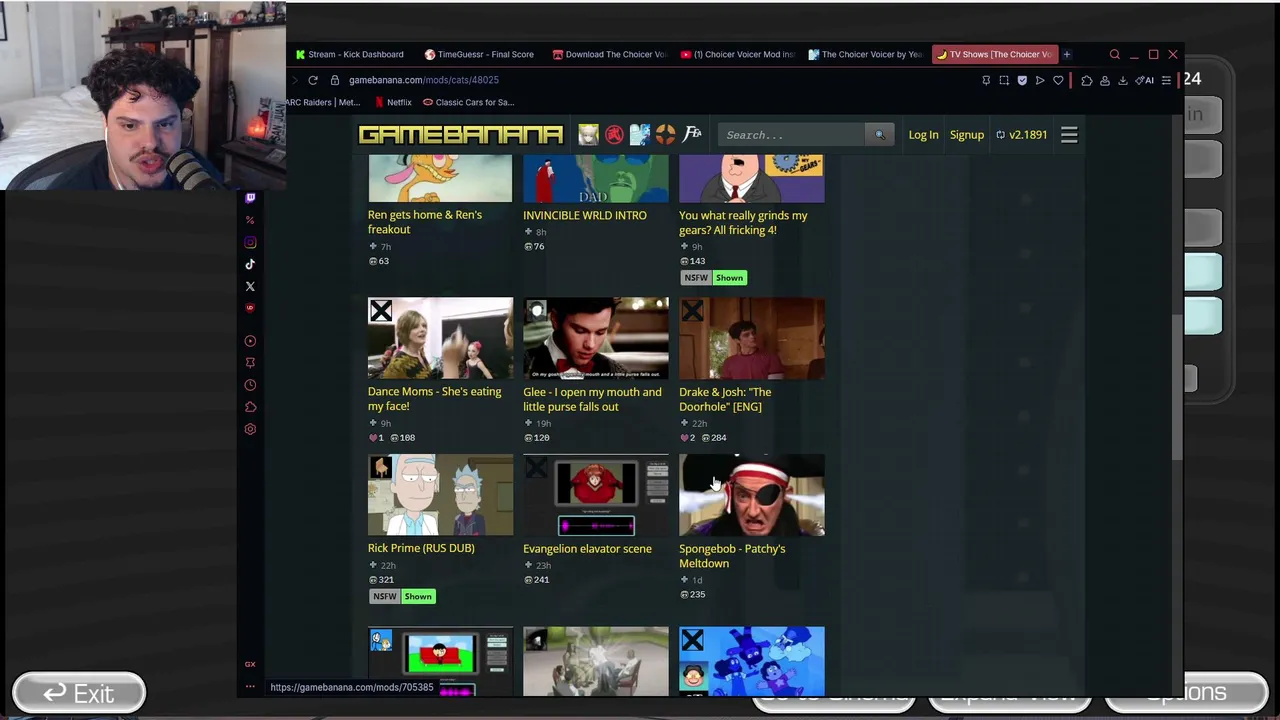Toggle NSFW Shown under Rick Prime (RUS DUB)
This screenshot has height=720, width=1280.
[402, 596]
